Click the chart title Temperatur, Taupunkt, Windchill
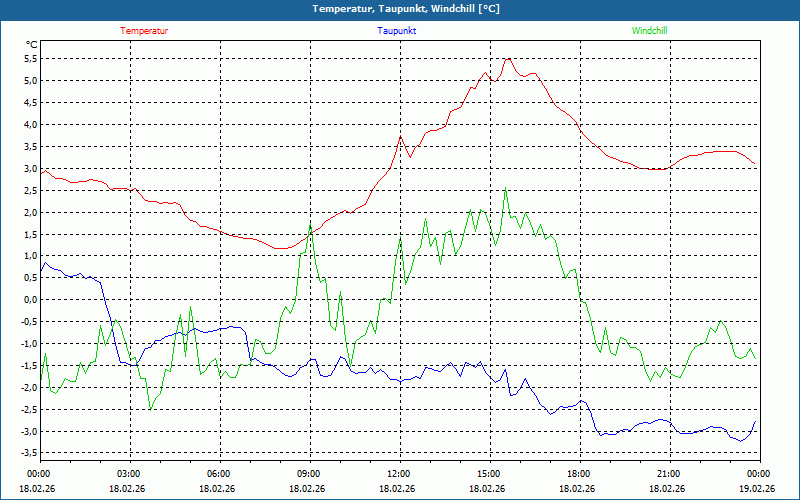Viewport: 800px width, 500px height. [405, 9]
